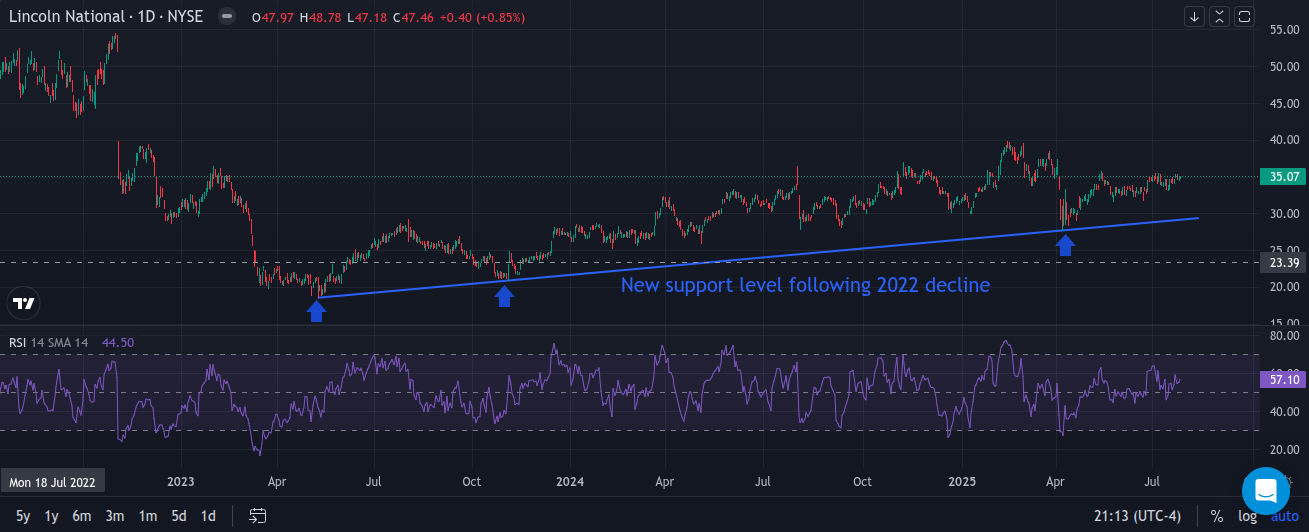The width and height of the screenshot is (1309, 532).
Task: Click the RSI value label 57.10
Action: (1284, 379)
